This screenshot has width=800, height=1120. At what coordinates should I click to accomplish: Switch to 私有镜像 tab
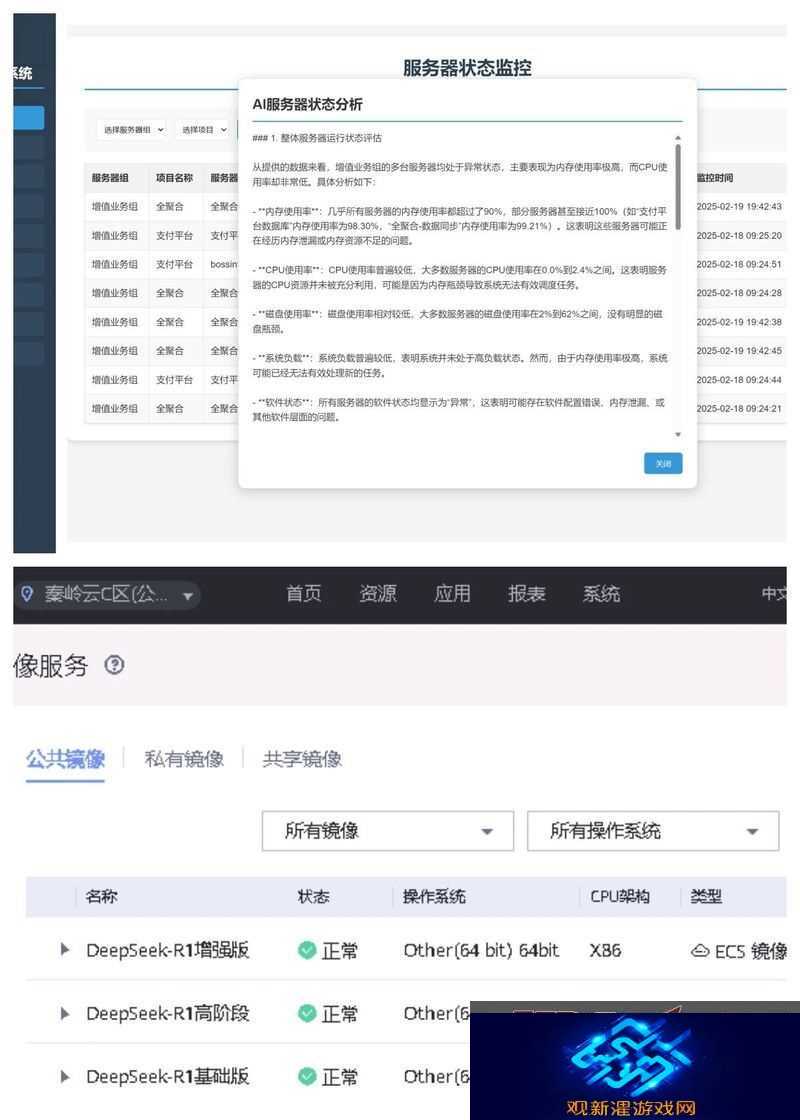tap(184, 759)
